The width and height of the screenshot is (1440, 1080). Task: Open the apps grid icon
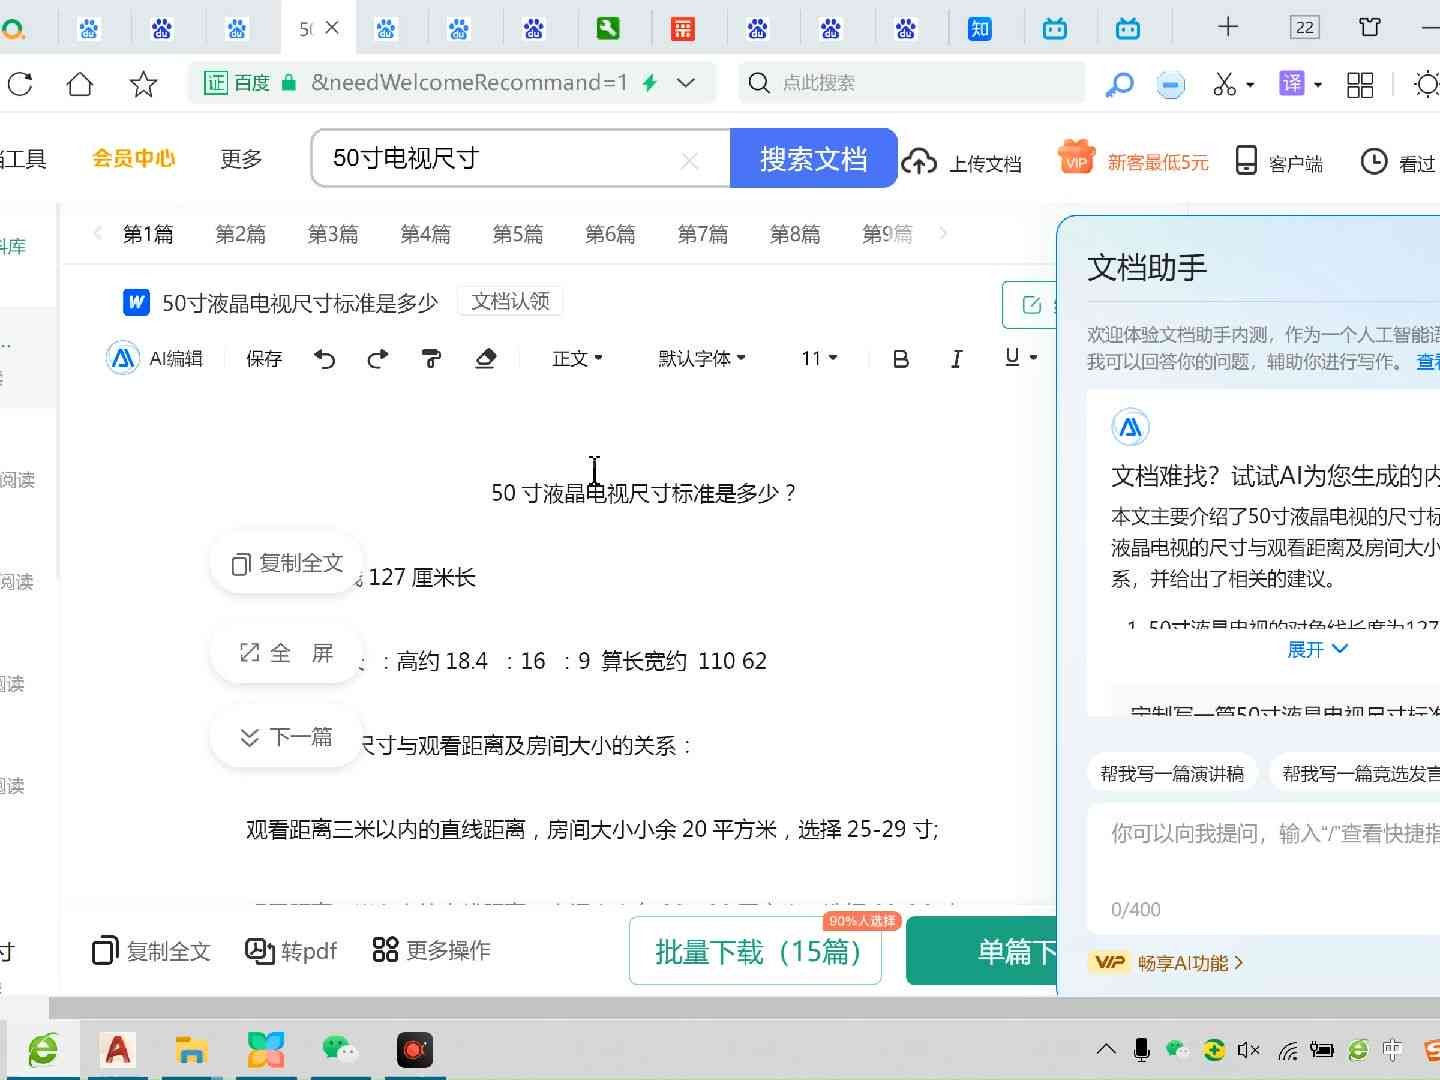(1360, 84)
